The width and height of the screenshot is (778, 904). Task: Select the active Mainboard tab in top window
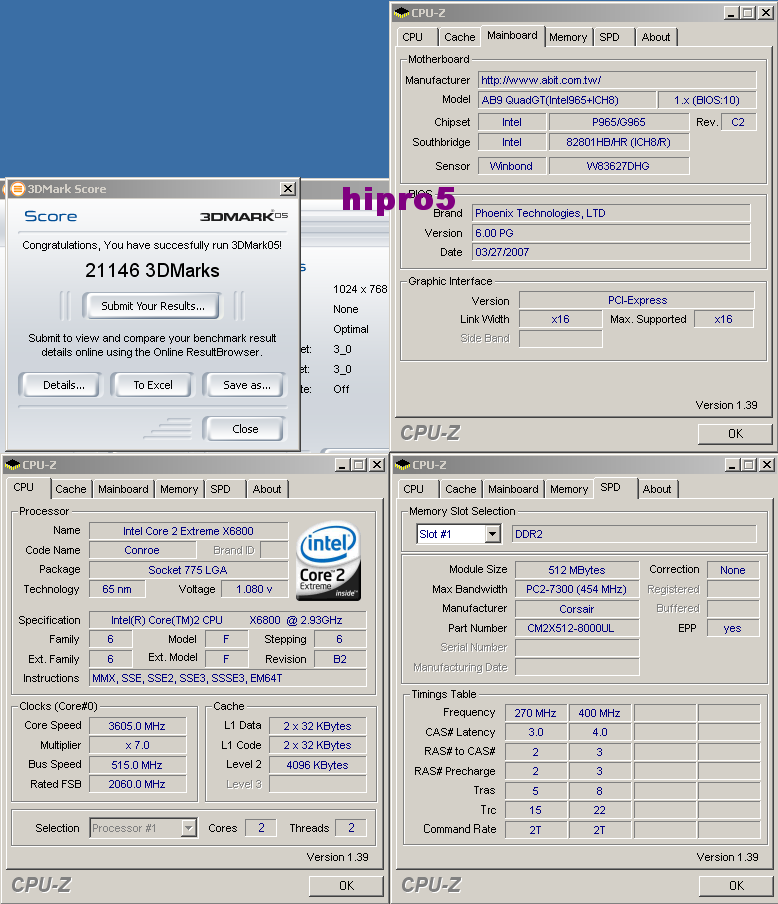tap(512, 35)
